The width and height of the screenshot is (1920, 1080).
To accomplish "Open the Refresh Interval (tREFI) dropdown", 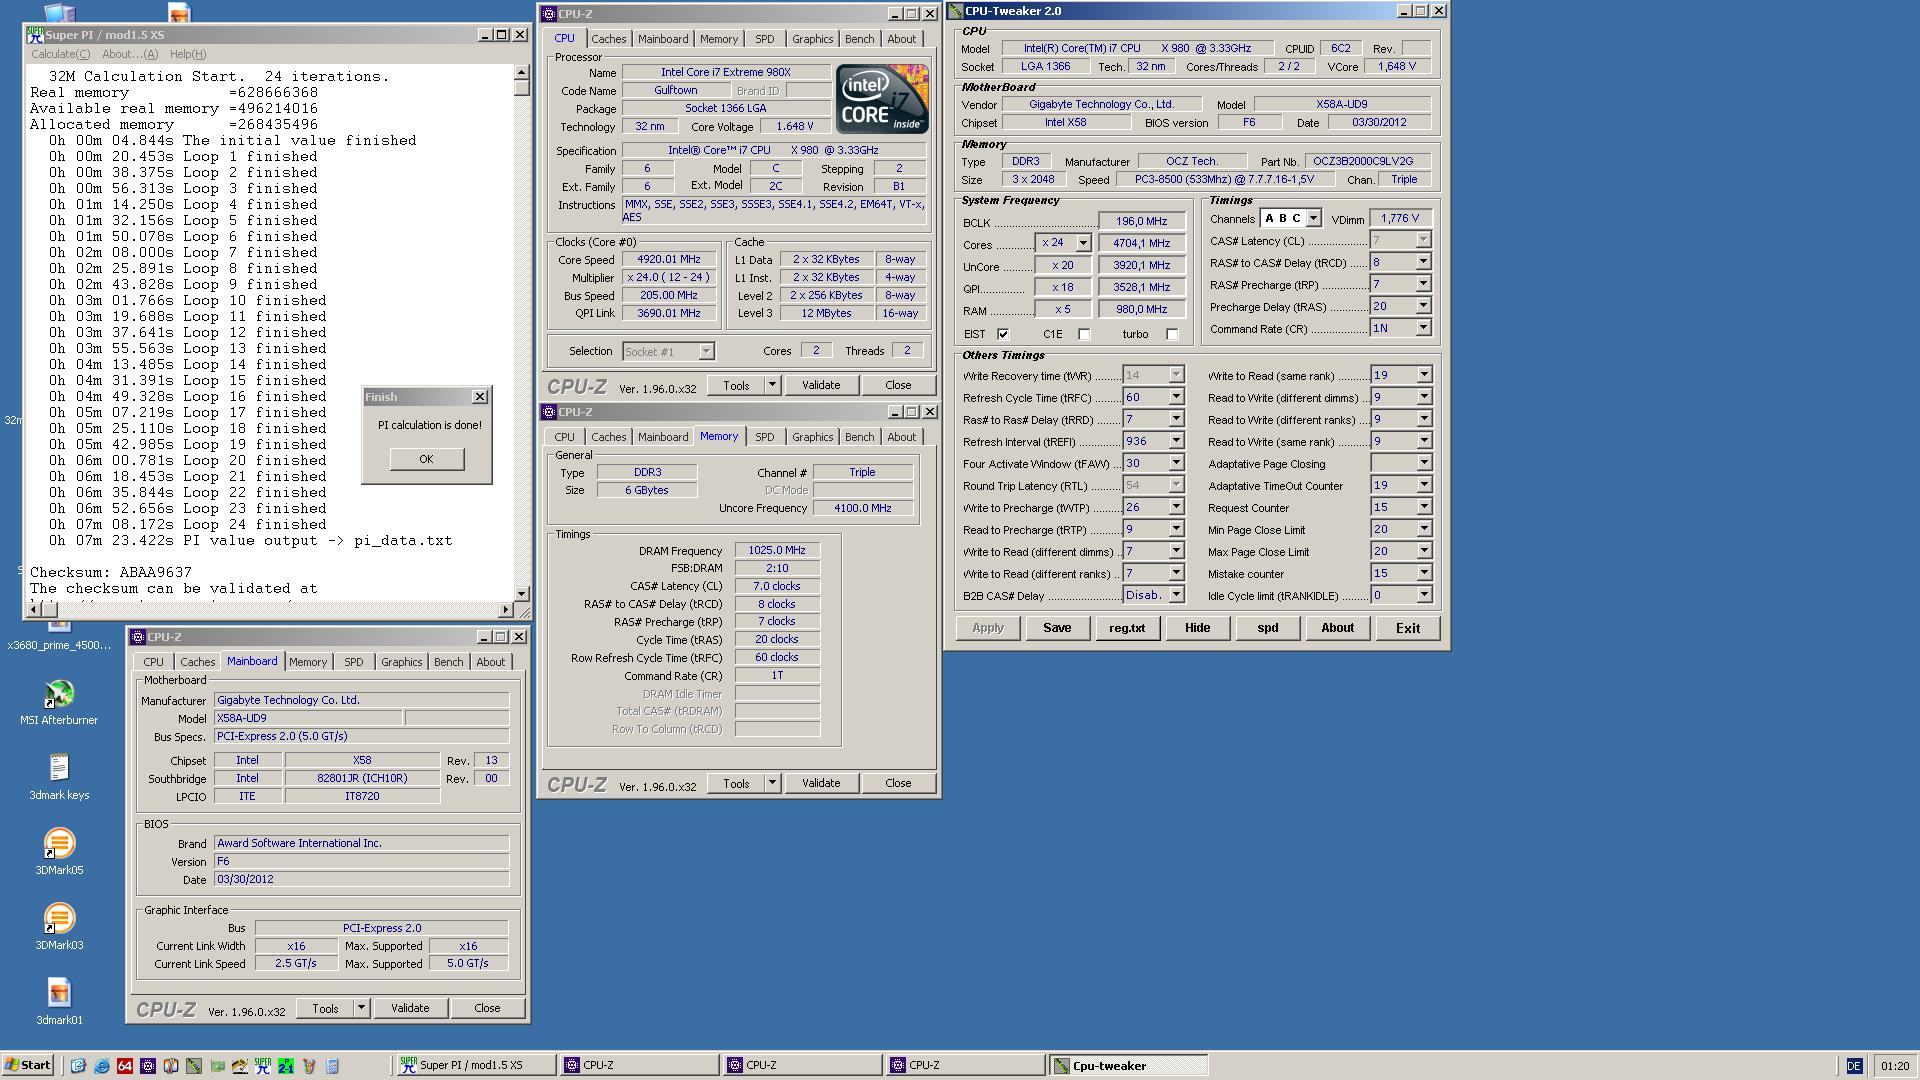I will click(x=1176, y=441).
